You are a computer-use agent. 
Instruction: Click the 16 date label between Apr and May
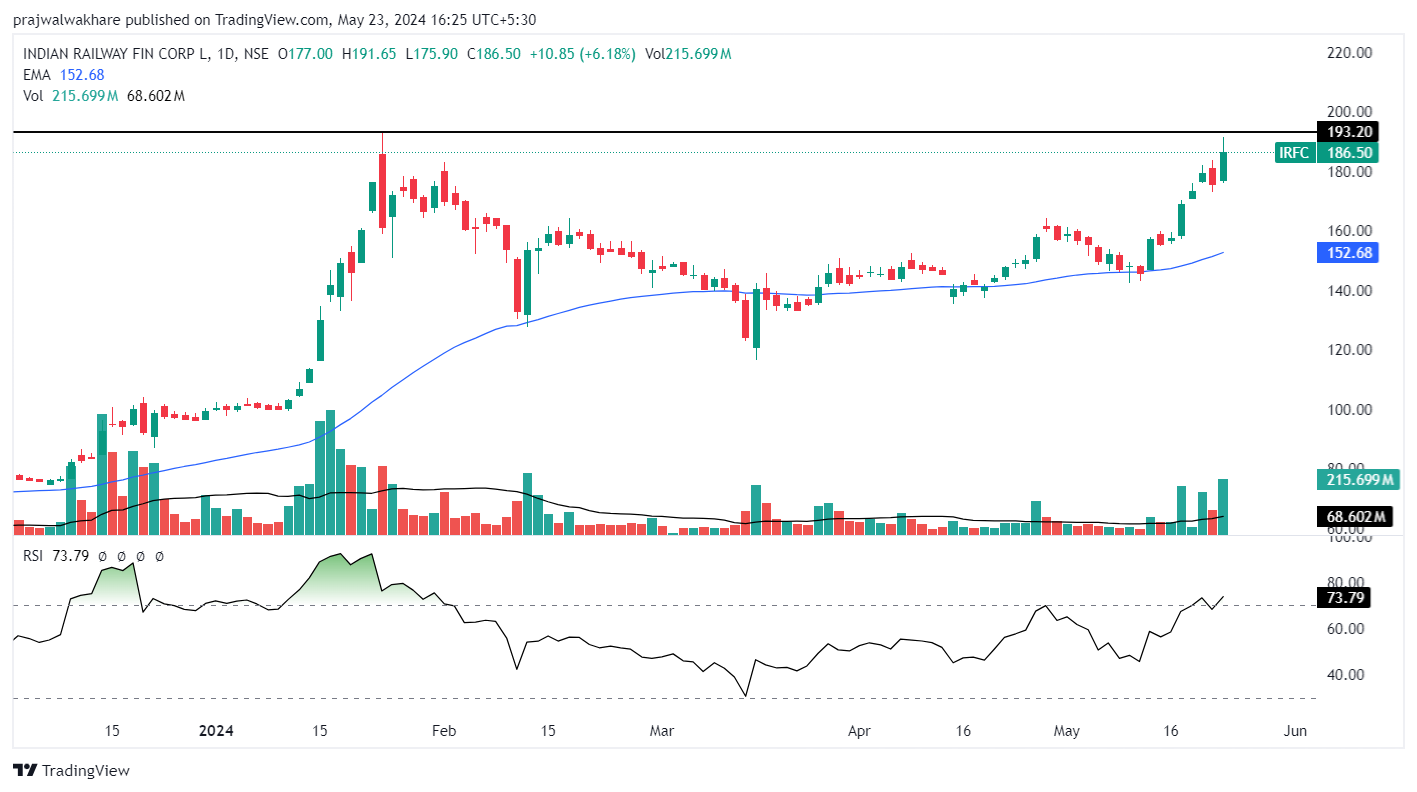[963, 731]
